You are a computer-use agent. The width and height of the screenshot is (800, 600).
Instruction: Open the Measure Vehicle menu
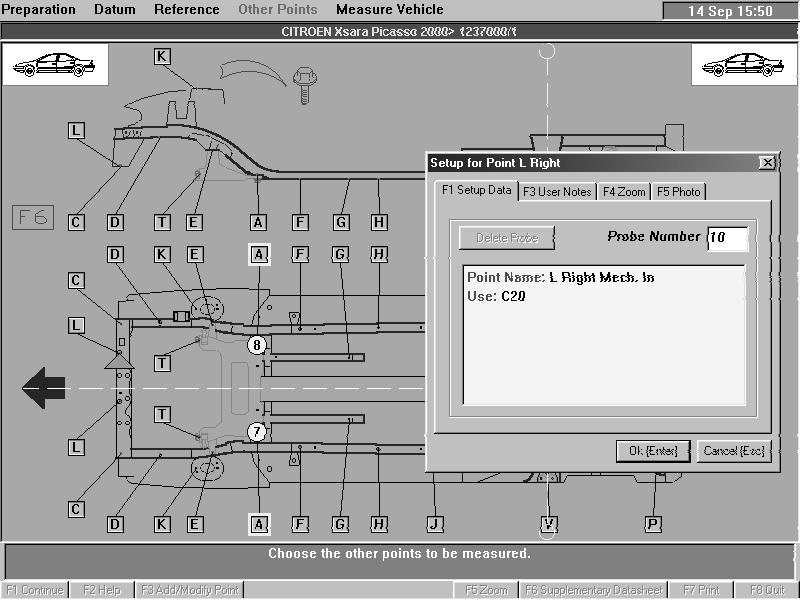click(390, 9)
